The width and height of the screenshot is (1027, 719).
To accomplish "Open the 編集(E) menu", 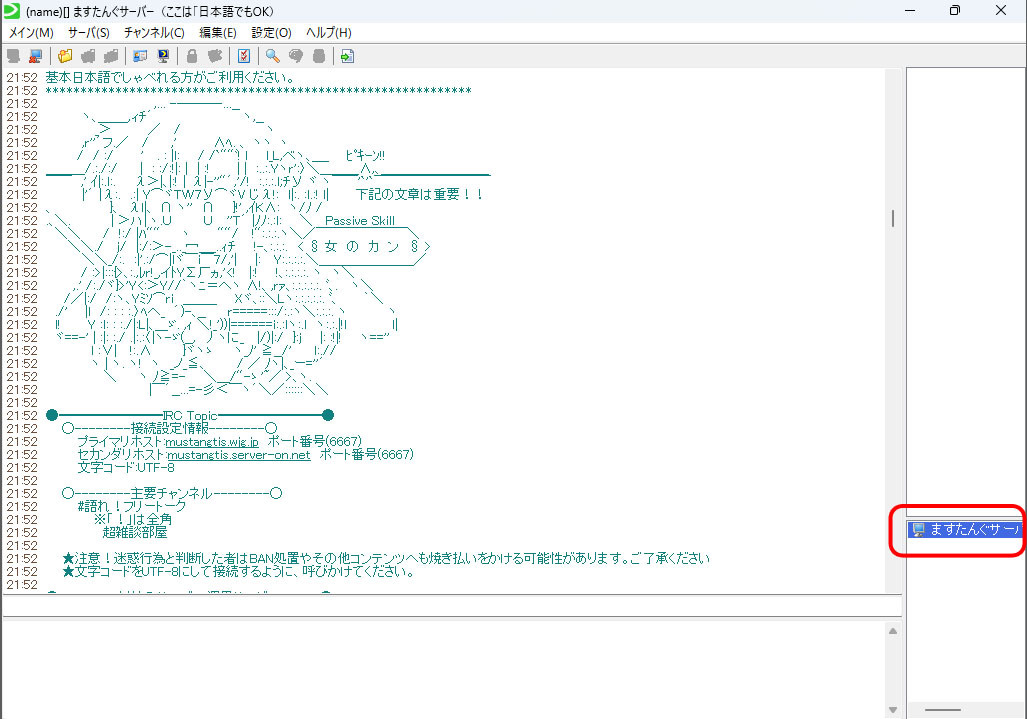I will click(x=218, y=32).
